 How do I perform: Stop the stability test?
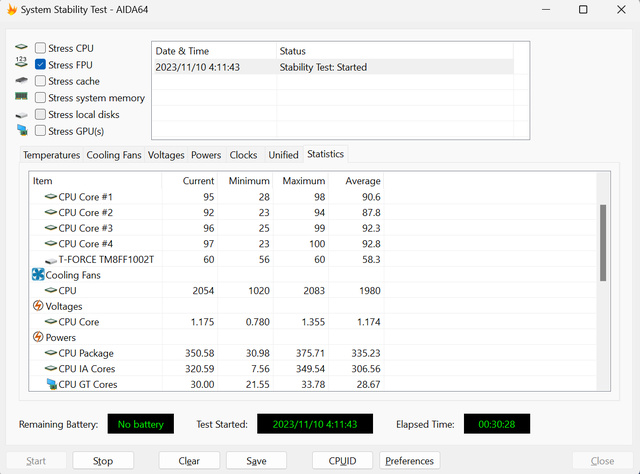point(103,461)
